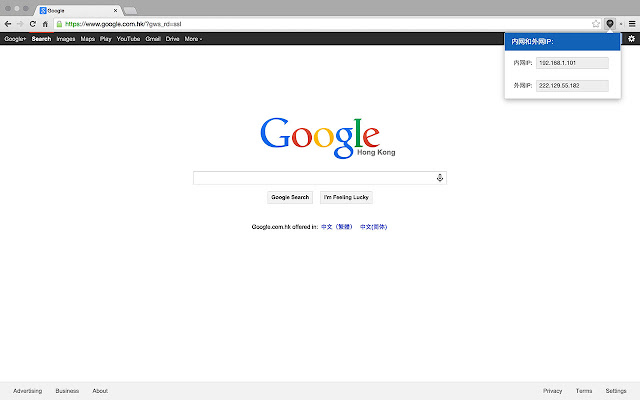Viewport: 640px width, 400px height.
Task: Open Google+ in the top bar
Action: (15, 39)
